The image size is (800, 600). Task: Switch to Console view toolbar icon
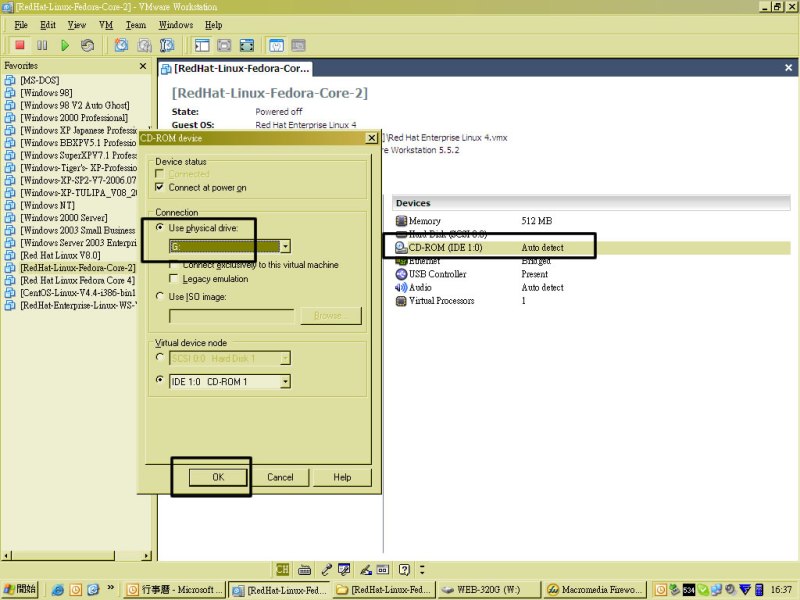click(298, 45)
